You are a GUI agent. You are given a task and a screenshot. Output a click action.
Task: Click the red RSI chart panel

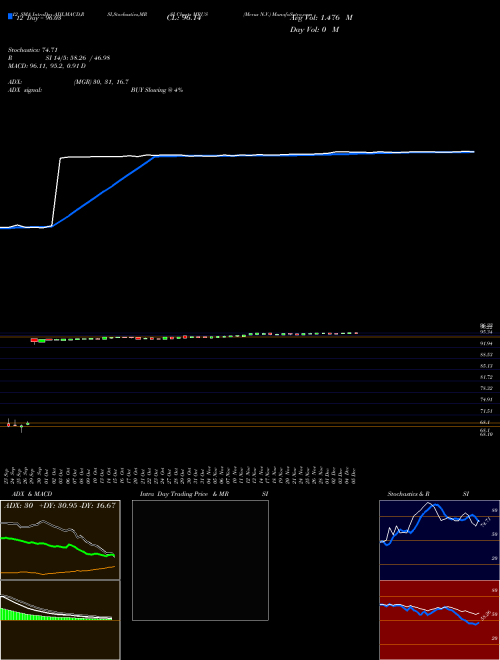click(x=439, y=620)
